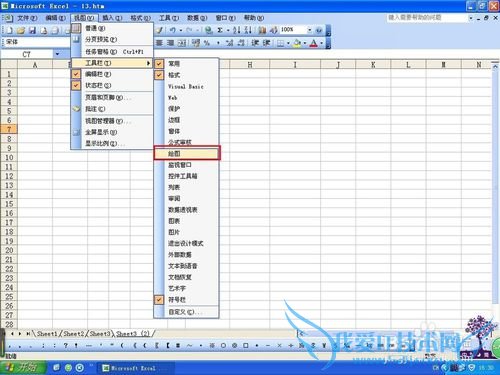Choose 全屏显示 (Full Screen) menu item
Viewport: 500px width, 375px height.
(x=112, y=132)
